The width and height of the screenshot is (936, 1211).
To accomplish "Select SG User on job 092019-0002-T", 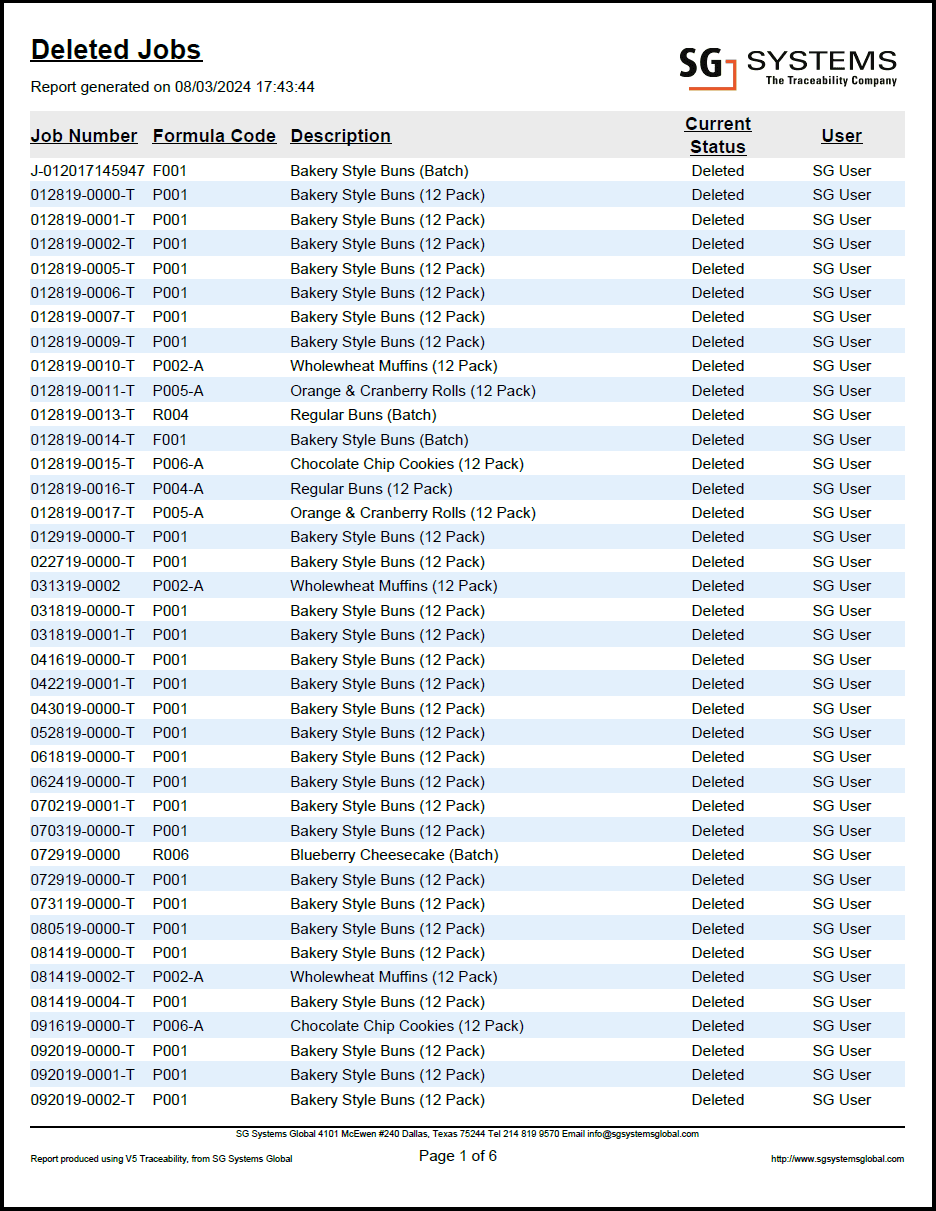I will coord(841,1099).
